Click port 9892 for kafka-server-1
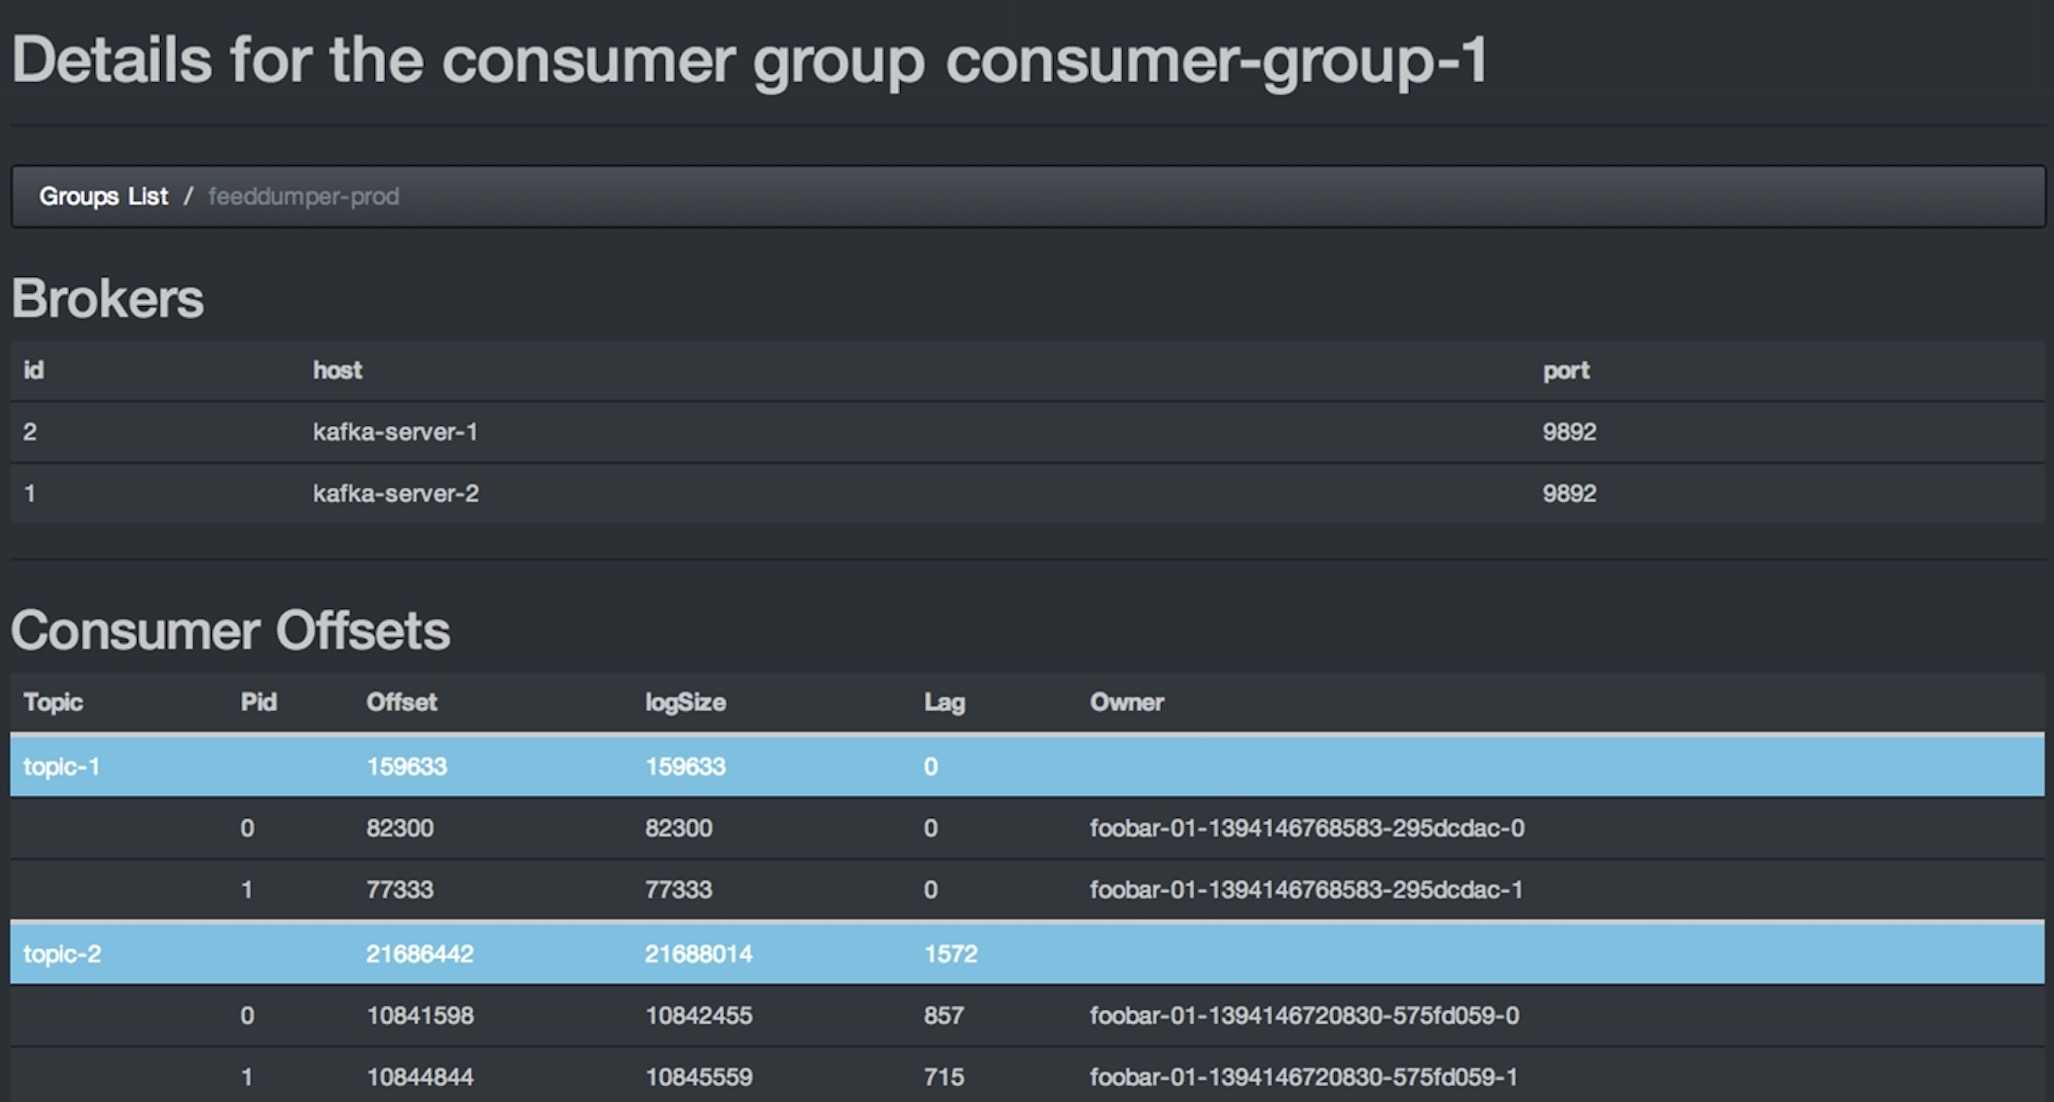Image resolution: width=2054 pixels, height=1102 pixels. pyautogui.click(x=1569, y=432)
